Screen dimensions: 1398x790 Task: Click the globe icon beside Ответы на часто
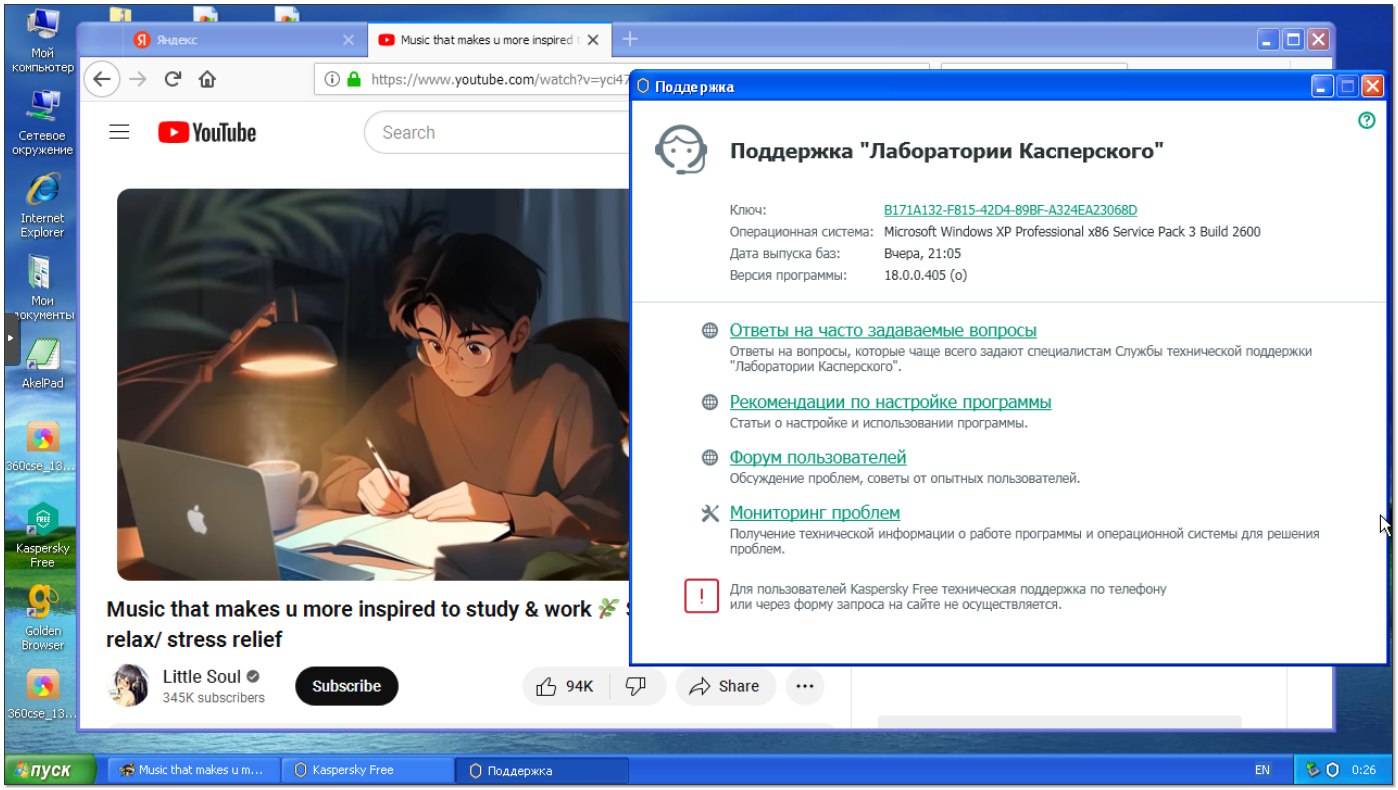[x=710, y=331]
